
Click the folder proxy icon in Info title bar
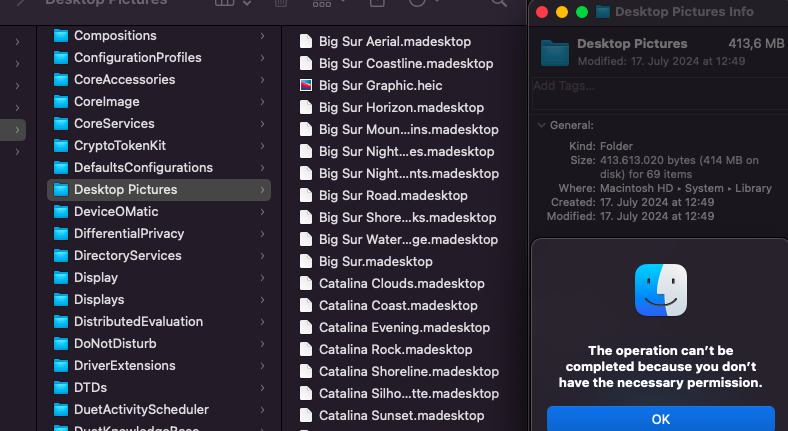[603, 12]
